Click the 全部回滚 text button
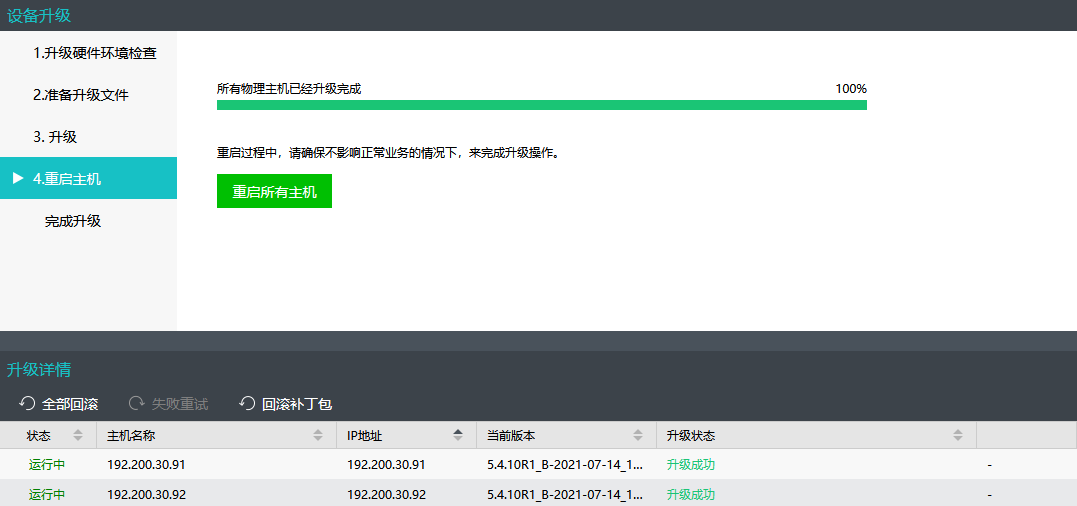Screen dimensions: 1077x506 point(70,404)
